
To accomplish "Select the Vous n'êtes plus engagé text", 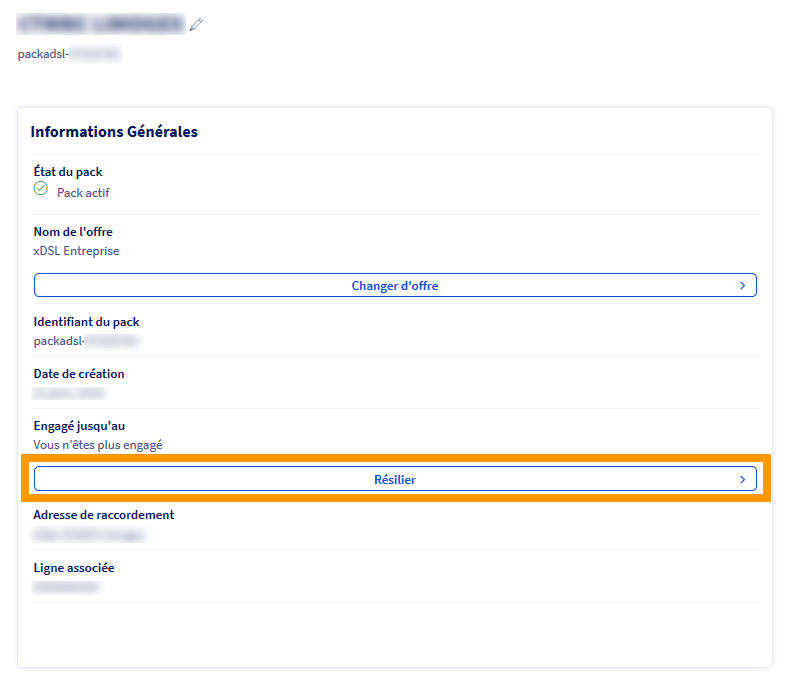I will 98,445.
